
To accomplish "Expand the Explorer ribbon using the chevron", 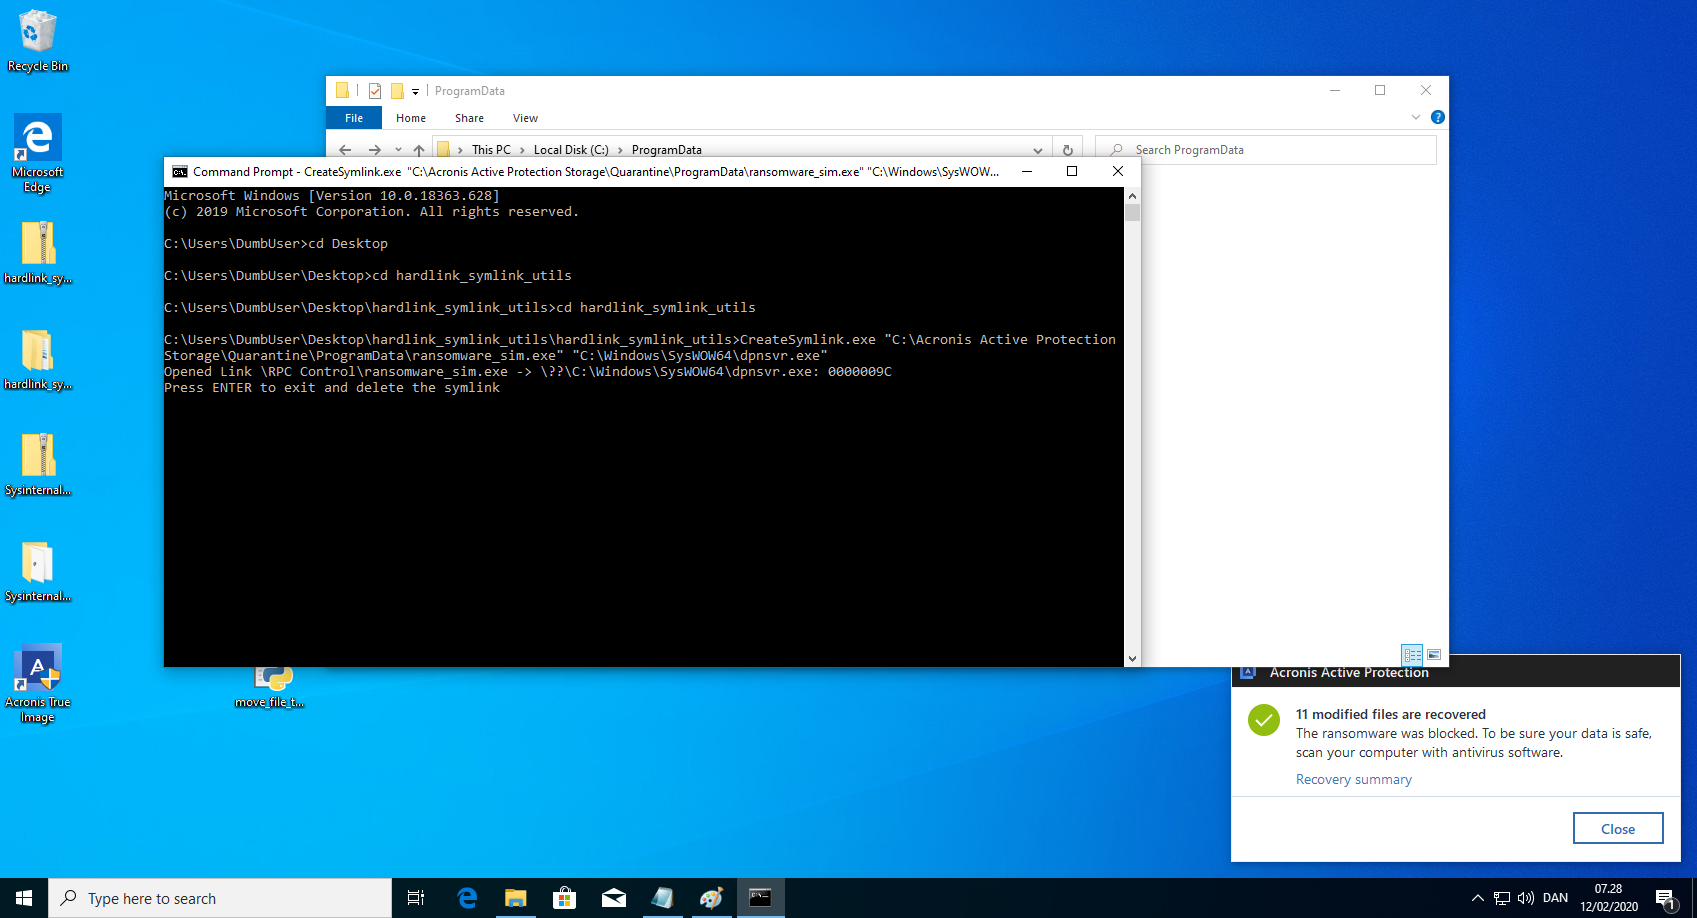I will 1415,117.
